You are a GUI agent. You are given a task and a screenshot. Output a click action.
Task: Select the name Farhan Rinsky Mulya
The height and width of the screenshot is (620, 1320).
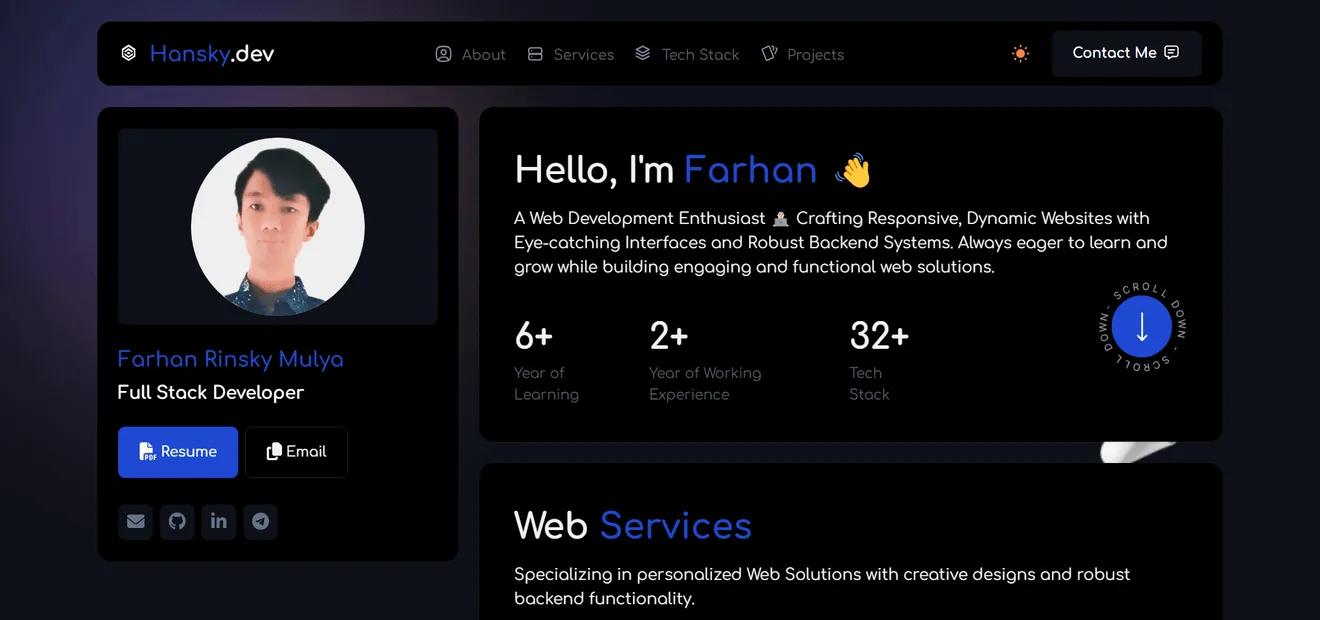tap(230, 359)
